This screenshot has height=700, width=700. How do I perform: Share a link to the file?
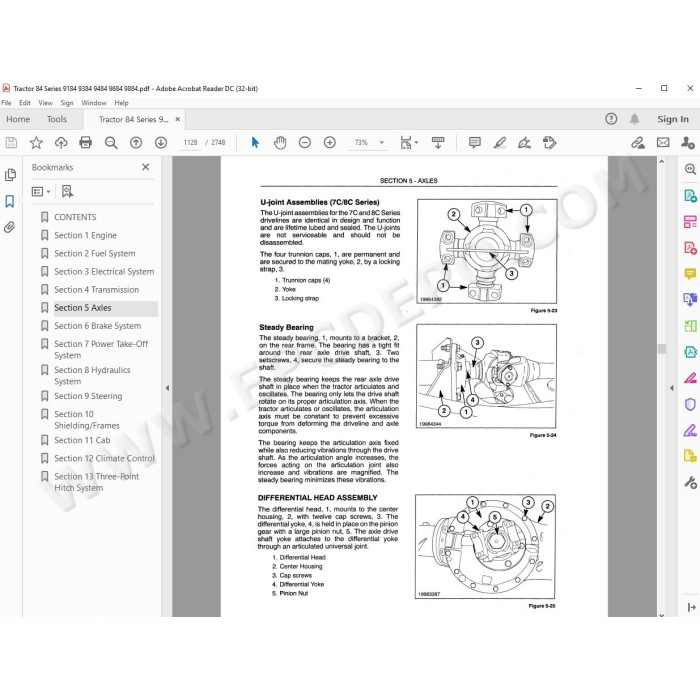pyautogui.click(x=638, y=143)
